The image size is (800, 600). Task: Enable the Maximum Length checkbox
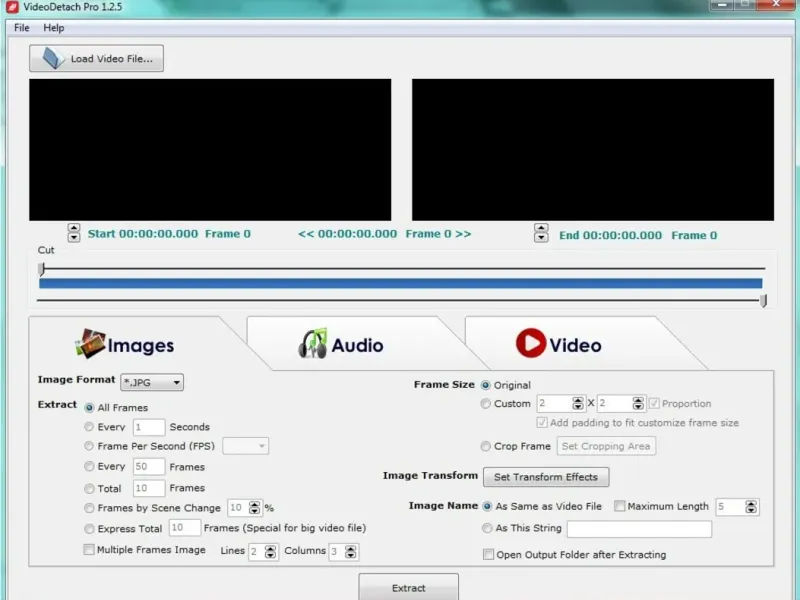[x=619, y=506]
